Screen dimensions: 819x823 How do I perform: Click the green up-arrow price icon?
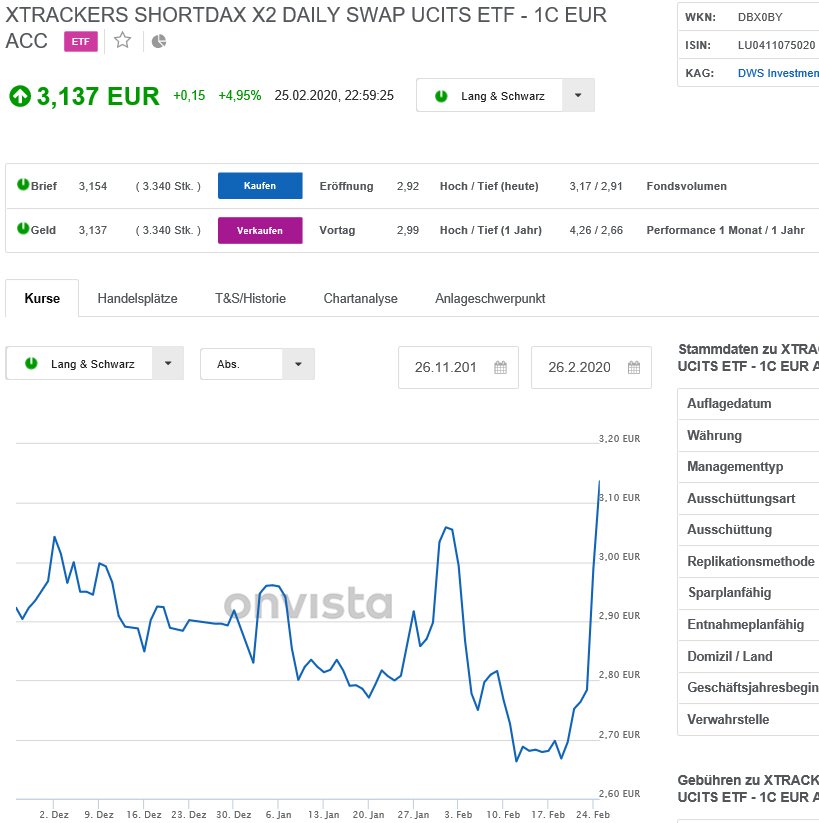click(20, 96)
